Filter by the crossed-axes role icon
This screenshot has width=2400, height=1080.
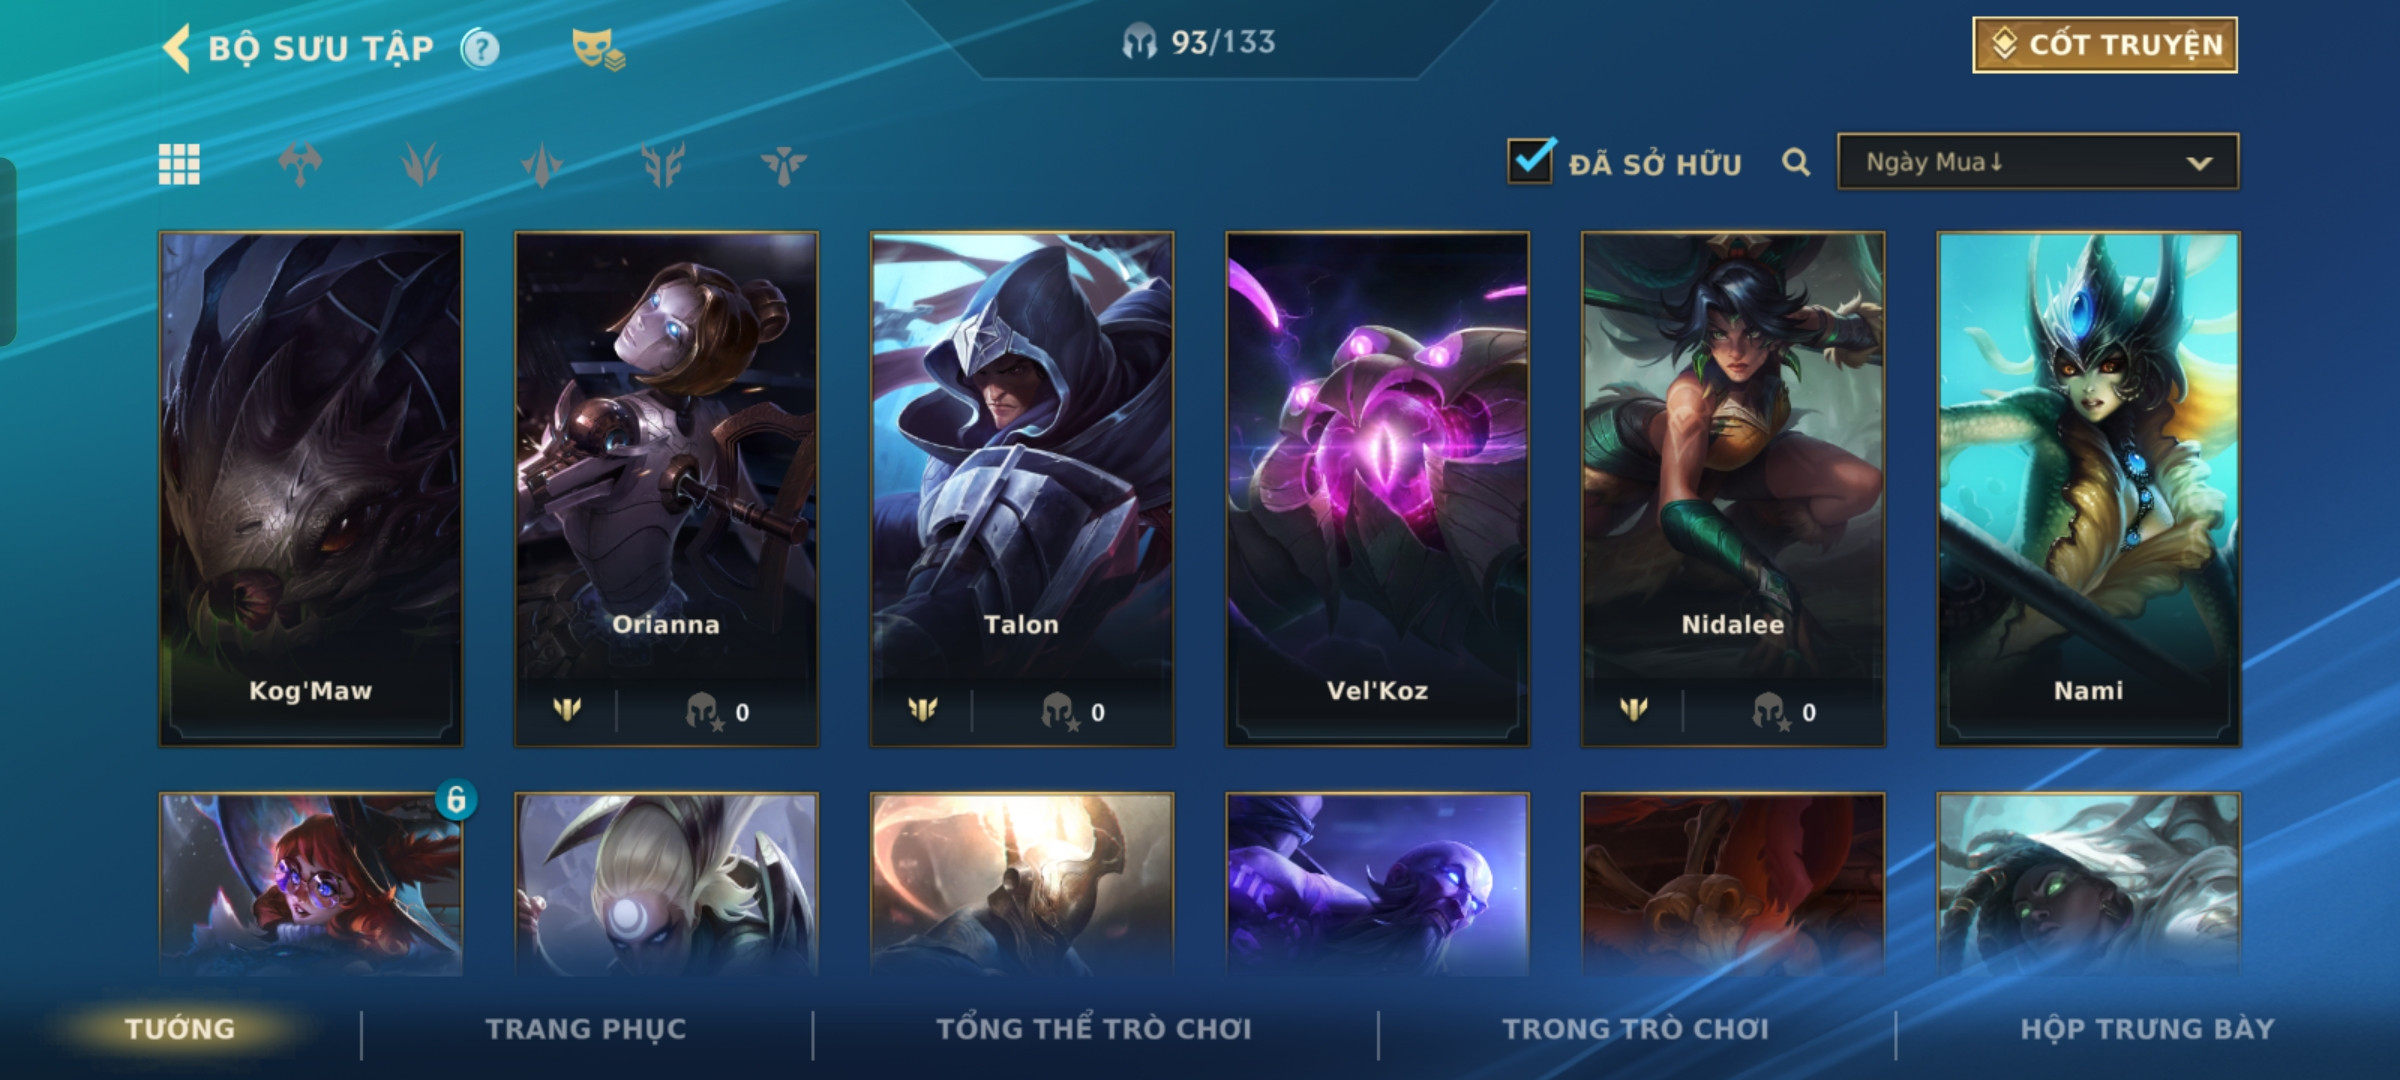coord(300,164)
